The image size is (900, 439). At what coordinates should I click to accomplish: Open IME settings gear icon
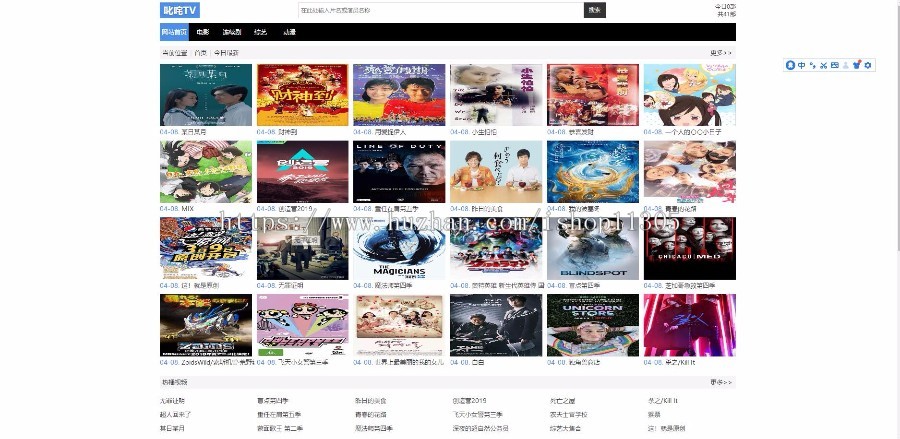(867, 65)
